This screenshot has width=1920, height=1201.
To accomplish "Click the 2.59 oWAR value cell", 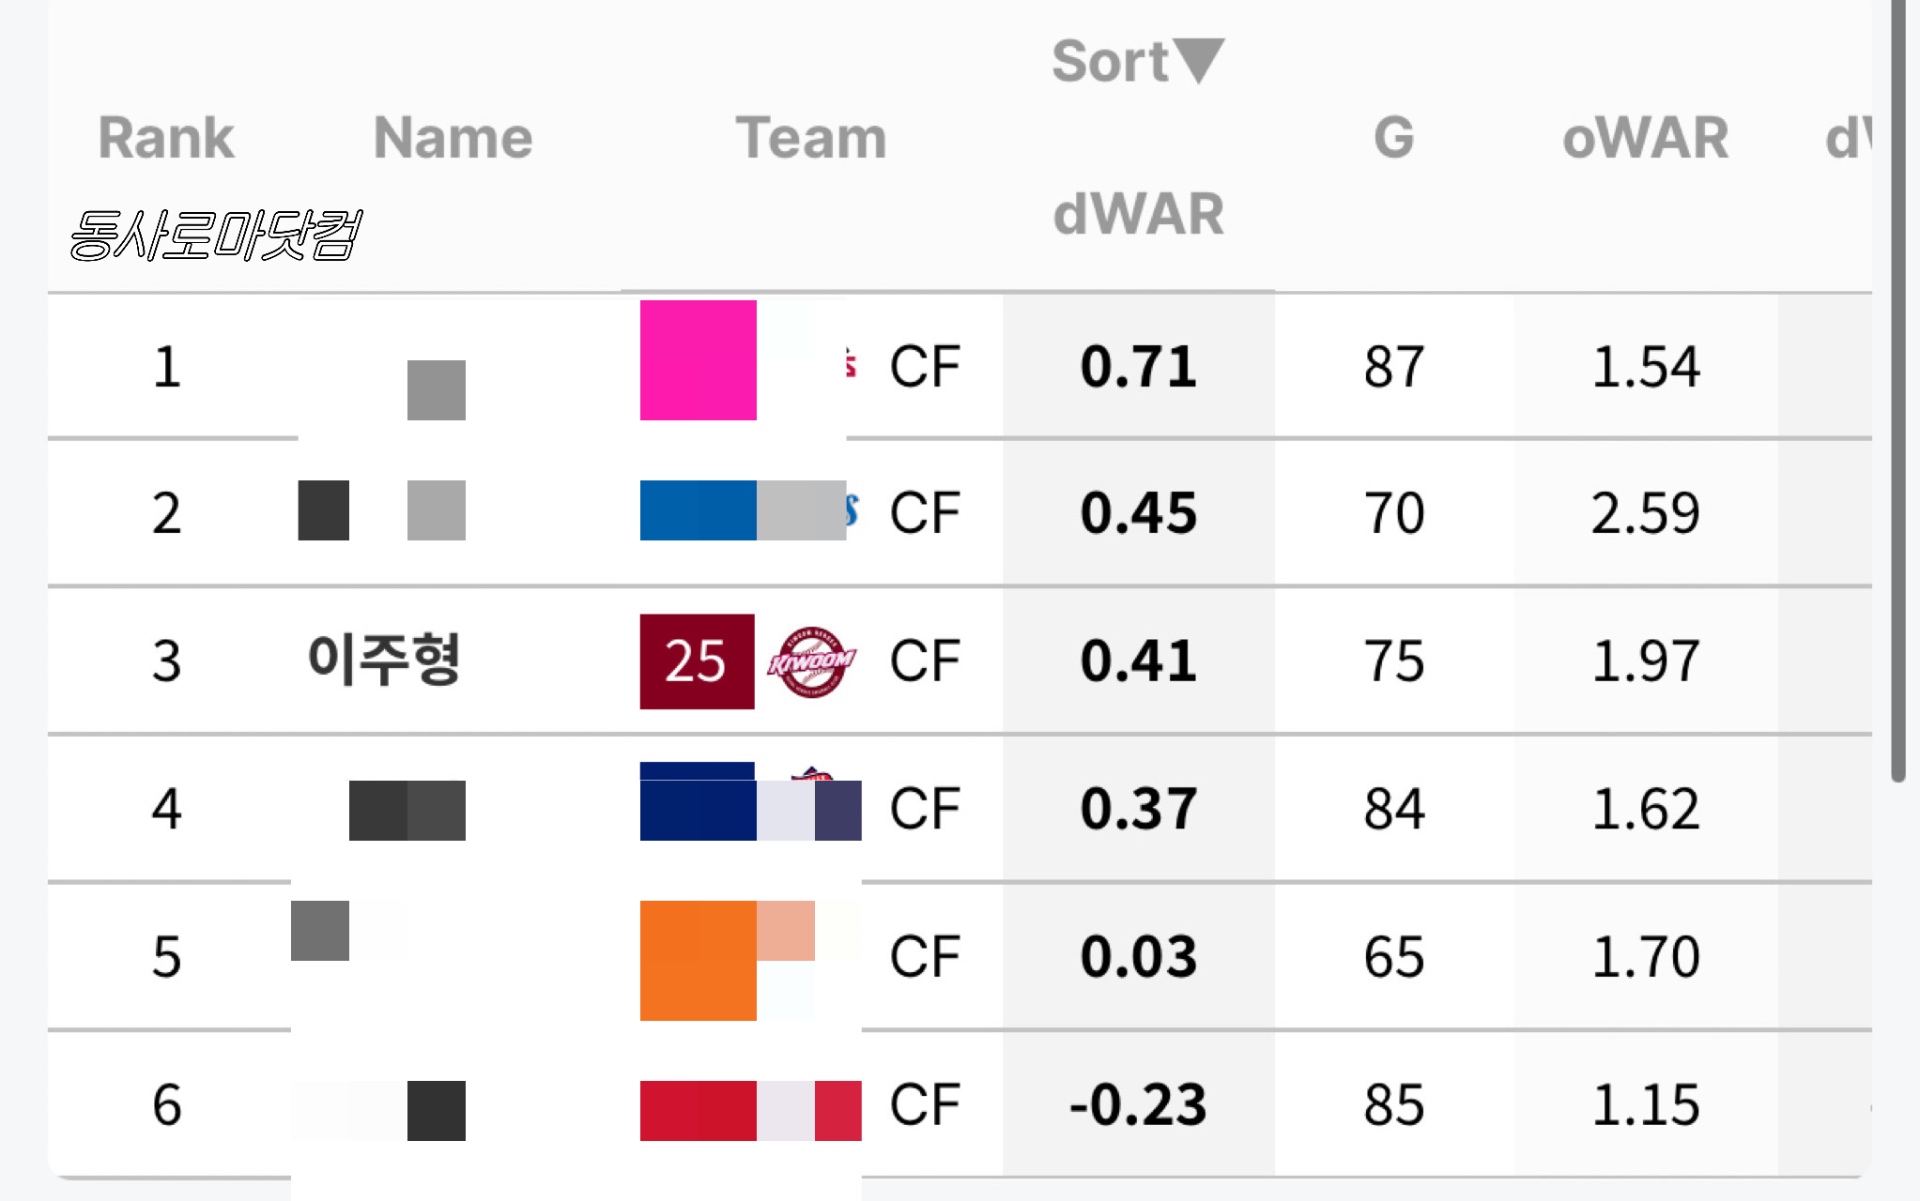I will tap(1645, 513).
